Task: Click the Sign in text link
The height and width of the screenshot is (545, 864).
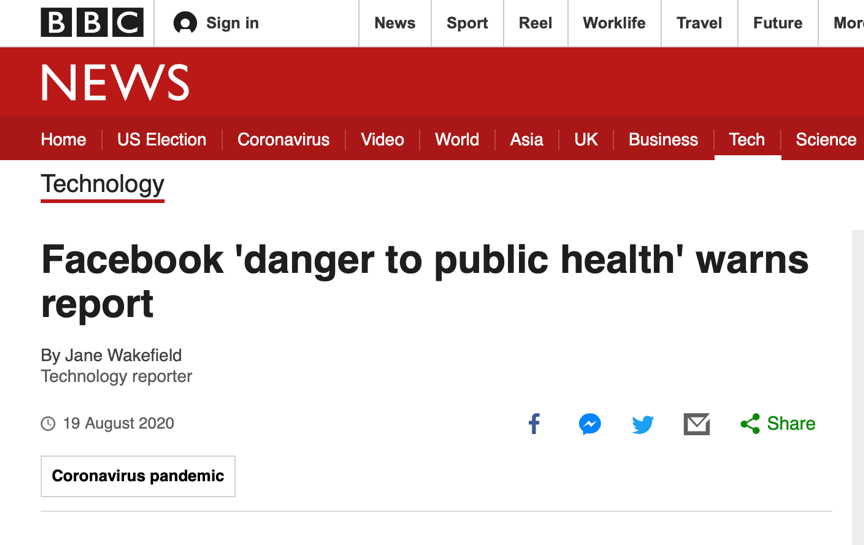Action: pyautogui.click(x=232, y=23)
